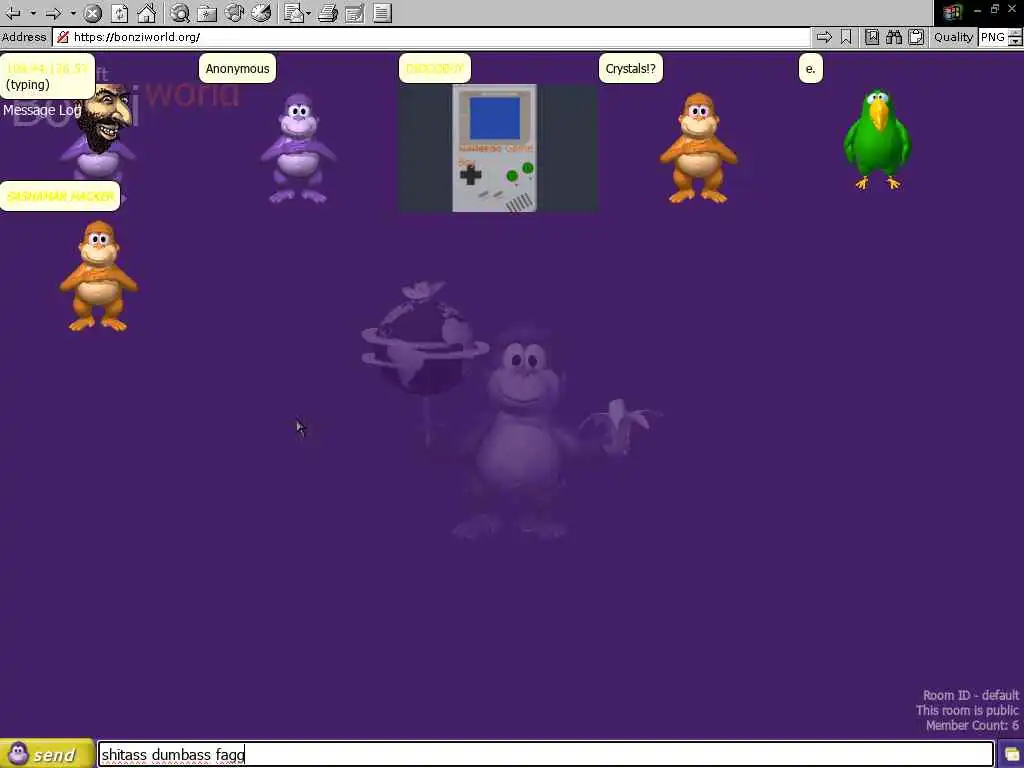Click the "Quality" label
This screenshot has width=1024, height=768.
tap(953, 37)
